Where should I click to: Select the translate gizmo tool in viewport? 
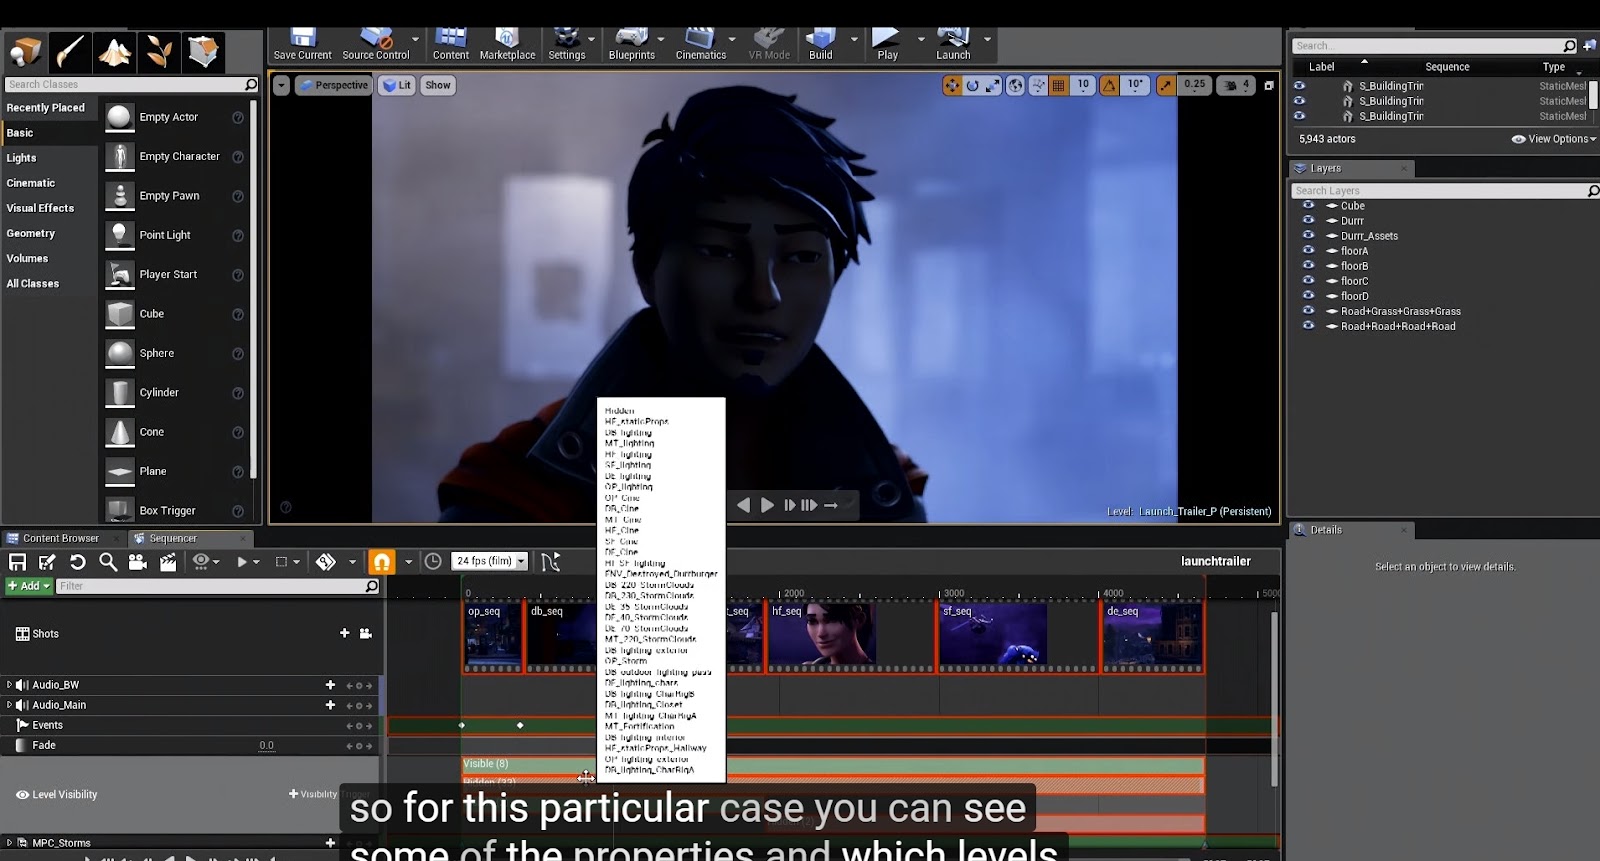(952, 86)
